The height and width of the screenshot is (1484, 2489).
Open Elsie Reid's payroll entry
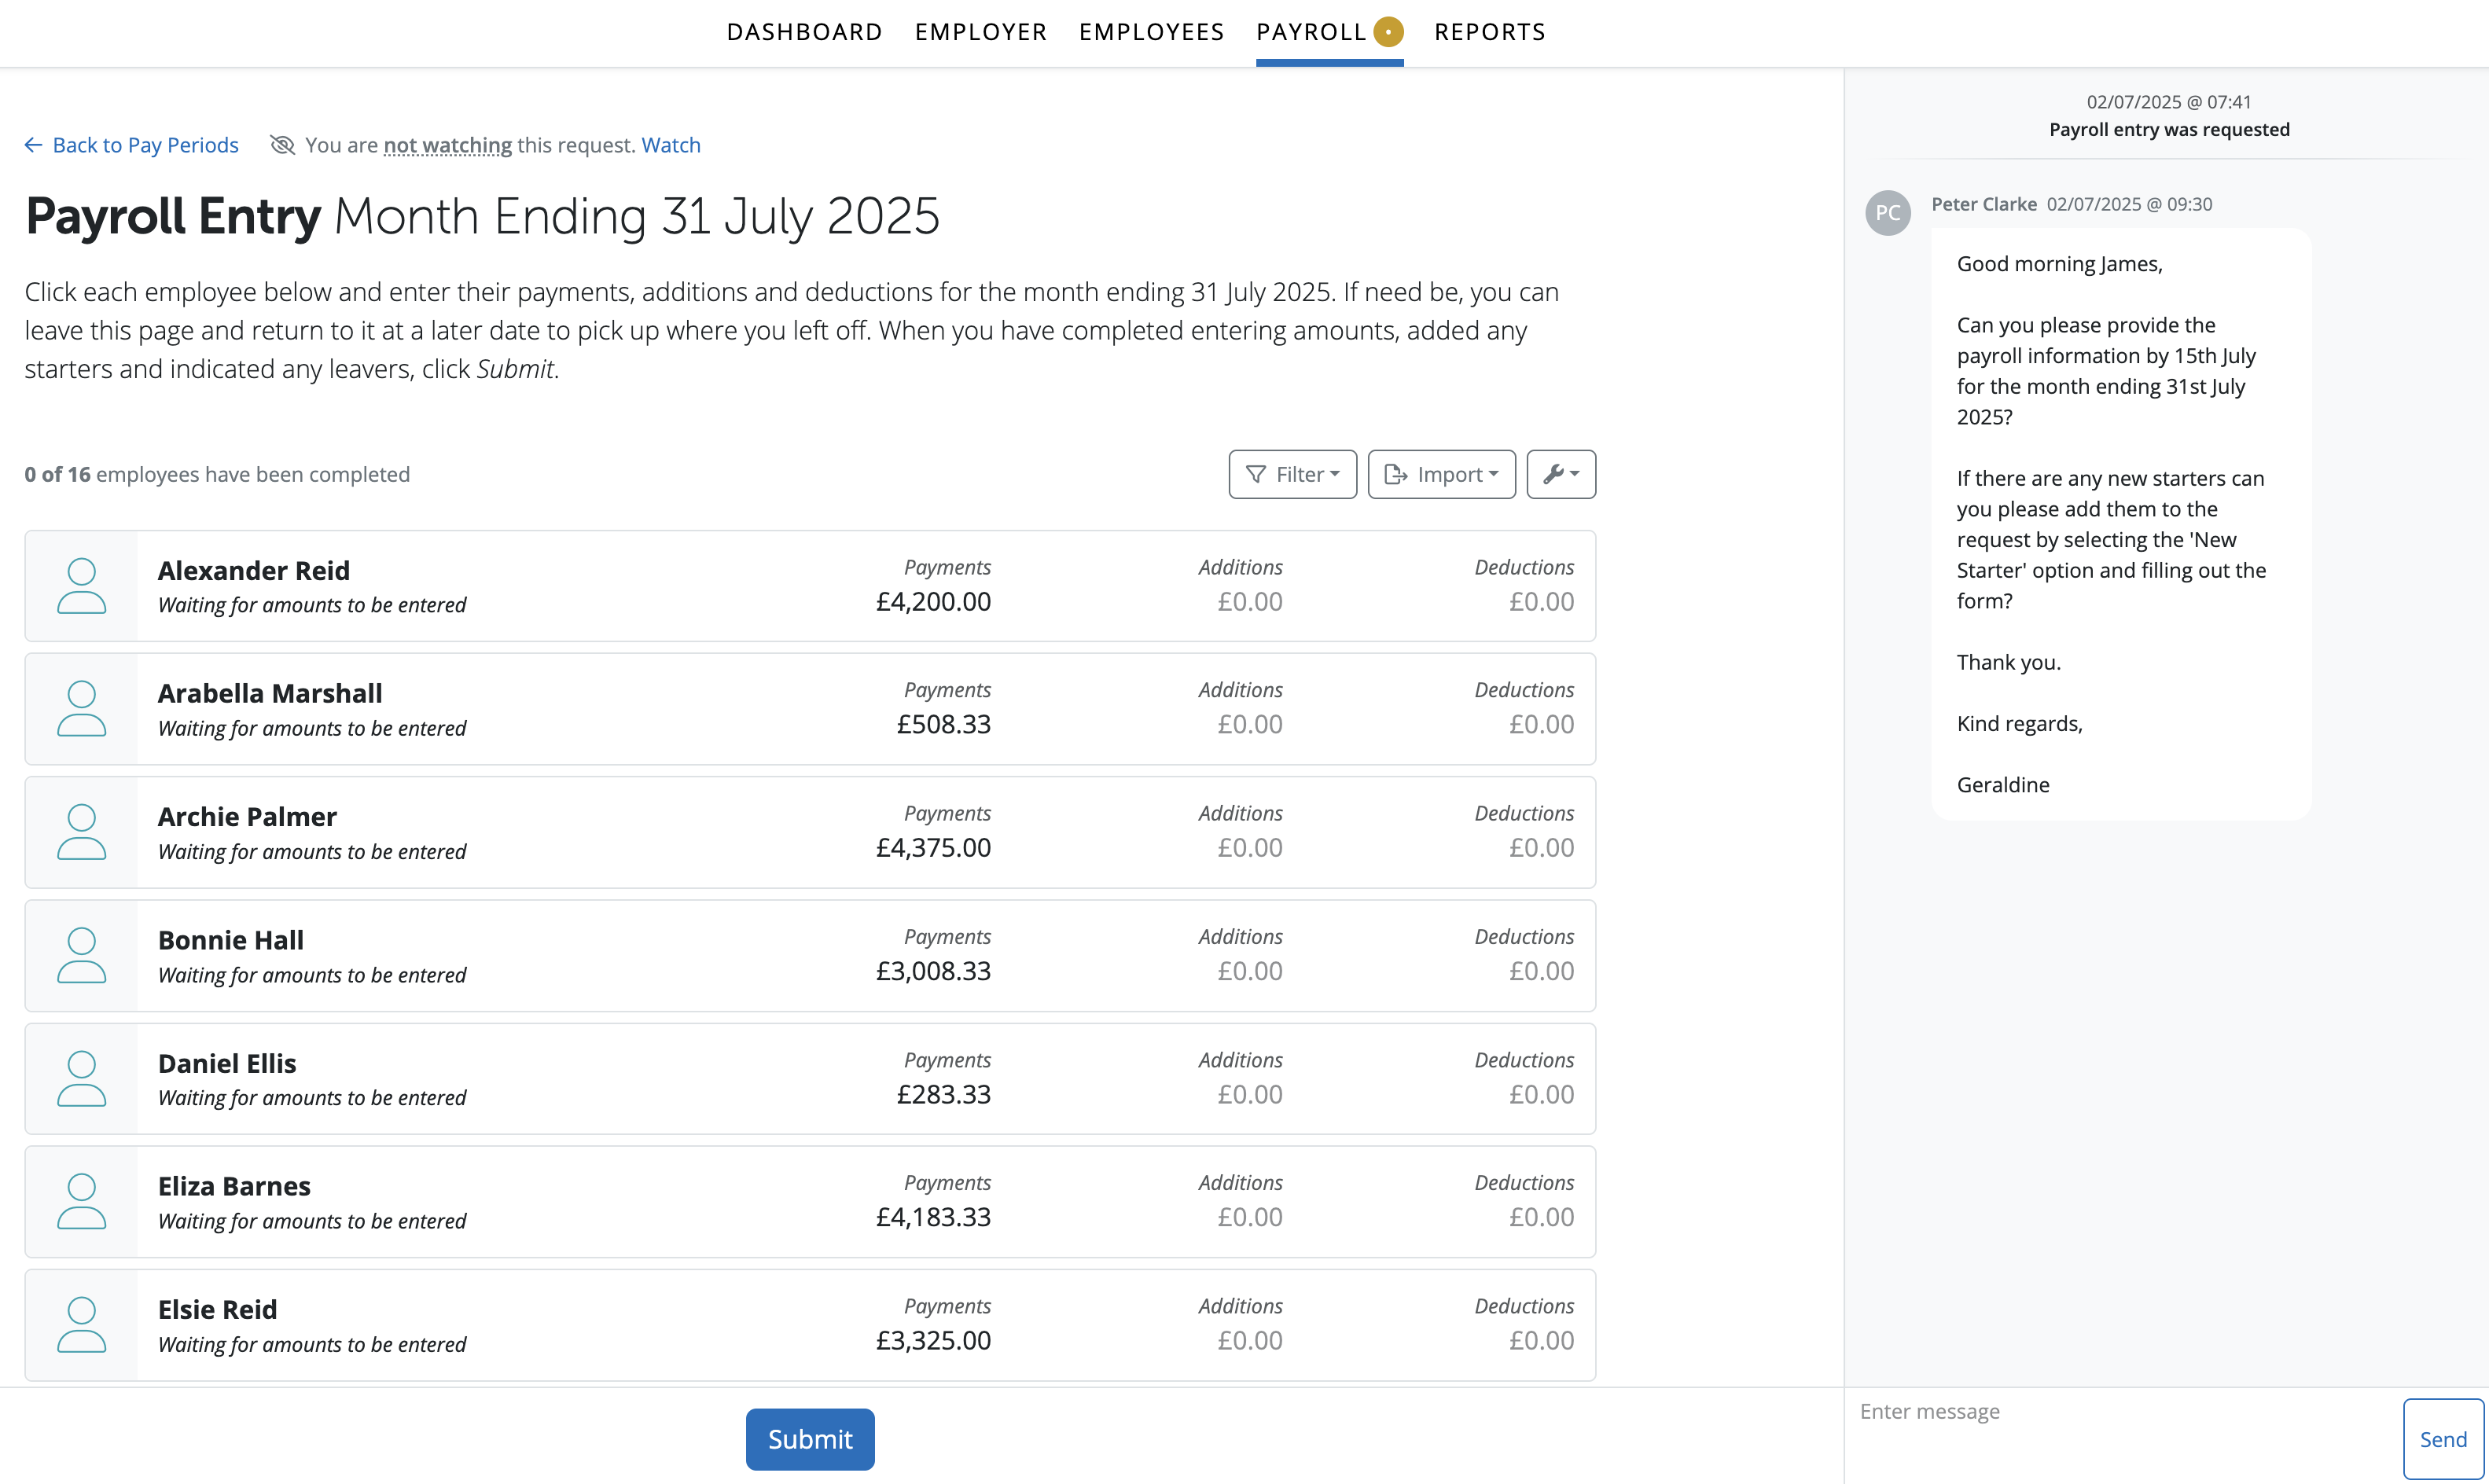pos(810,1325)
